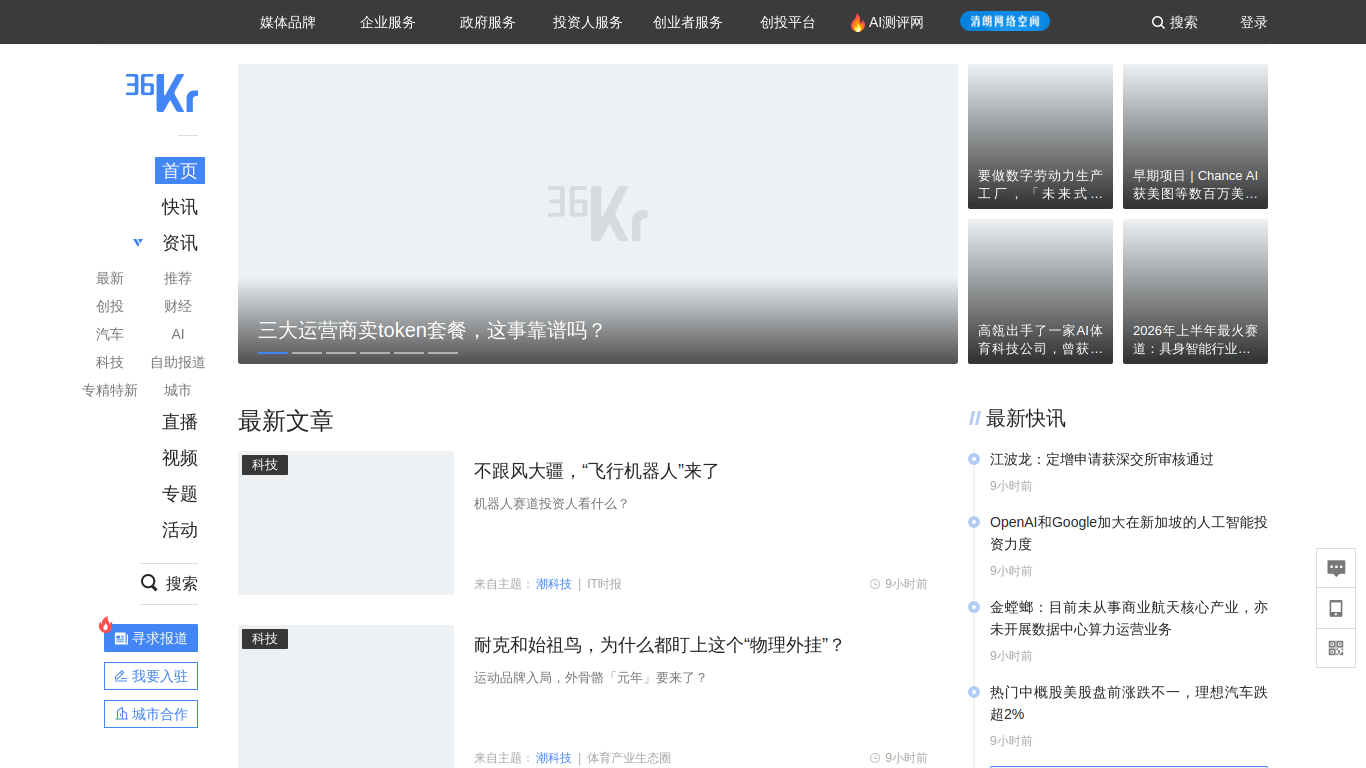Screen dimensions: 1366x768
Task: Open the feedback chat bubble icon
Action: 1336,568
